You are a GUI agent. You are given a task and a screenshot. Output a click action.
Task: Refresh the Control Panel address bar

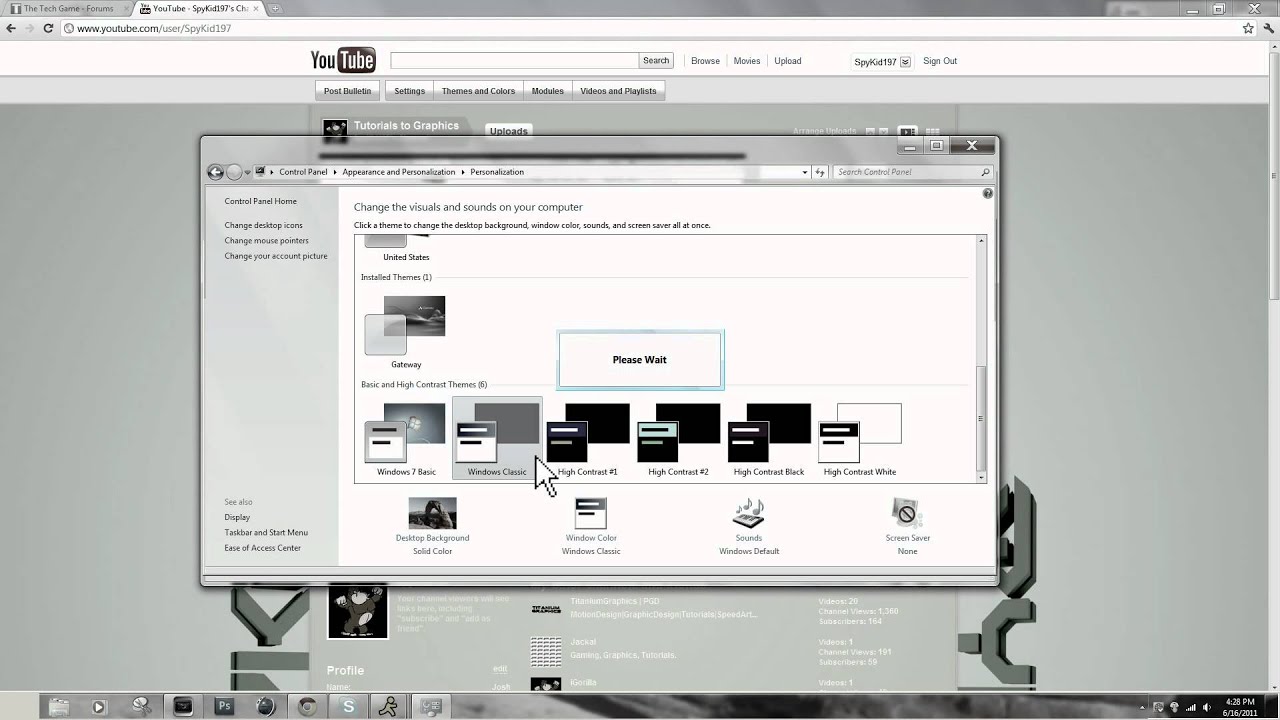820,172
